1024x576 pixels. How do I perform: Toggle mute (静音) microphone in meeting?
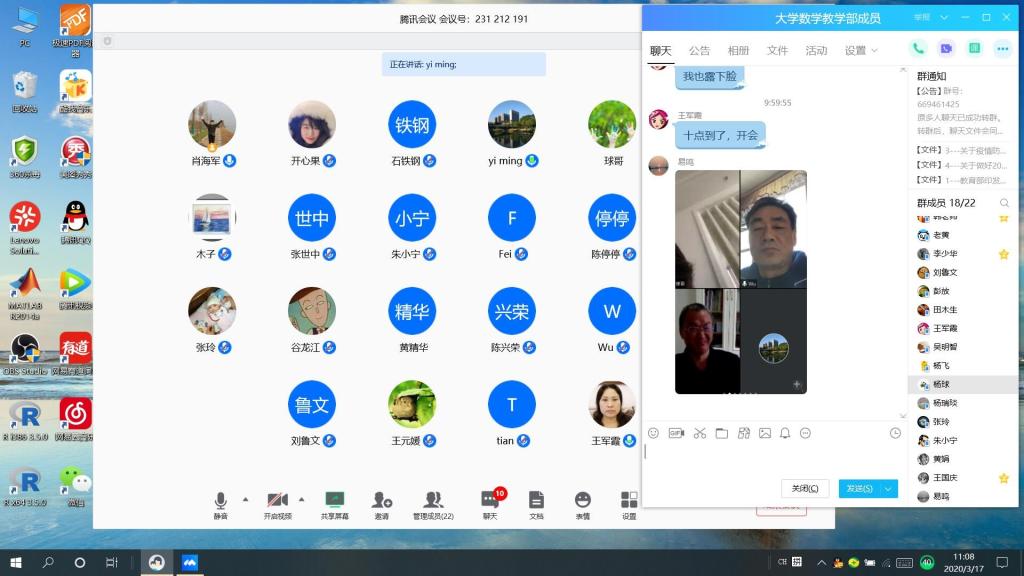221,499
